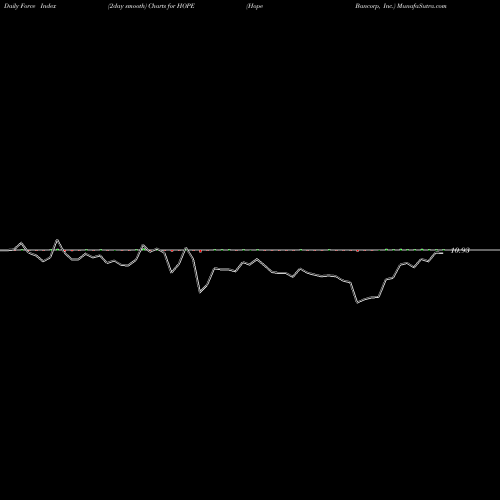Click the 10.93 value label
The height and width of the screenshot is (500, 500).
click(460, 250)
